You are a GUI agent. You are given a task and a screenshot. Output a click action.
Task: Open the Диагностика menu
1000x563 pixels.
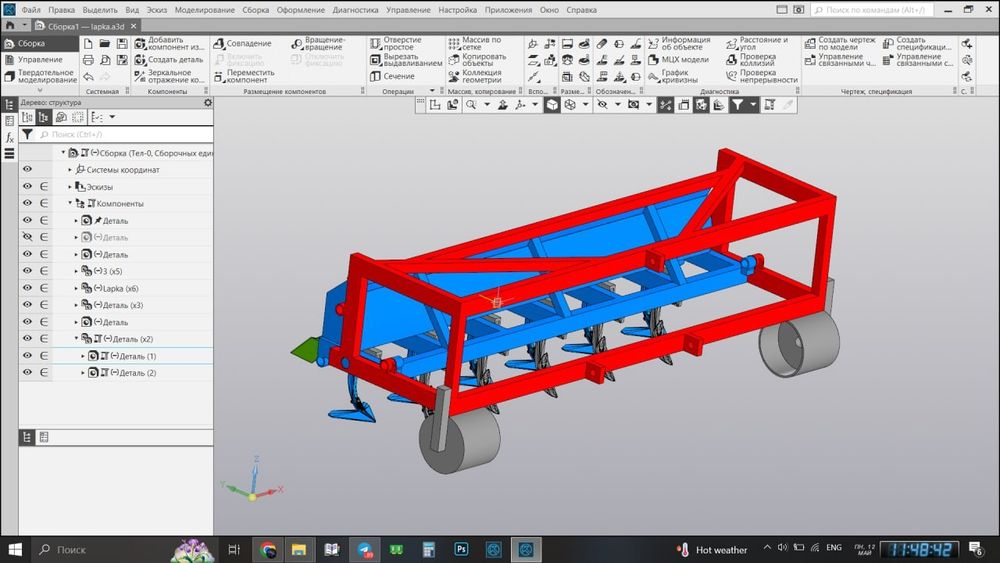click(x=355, y=10)
